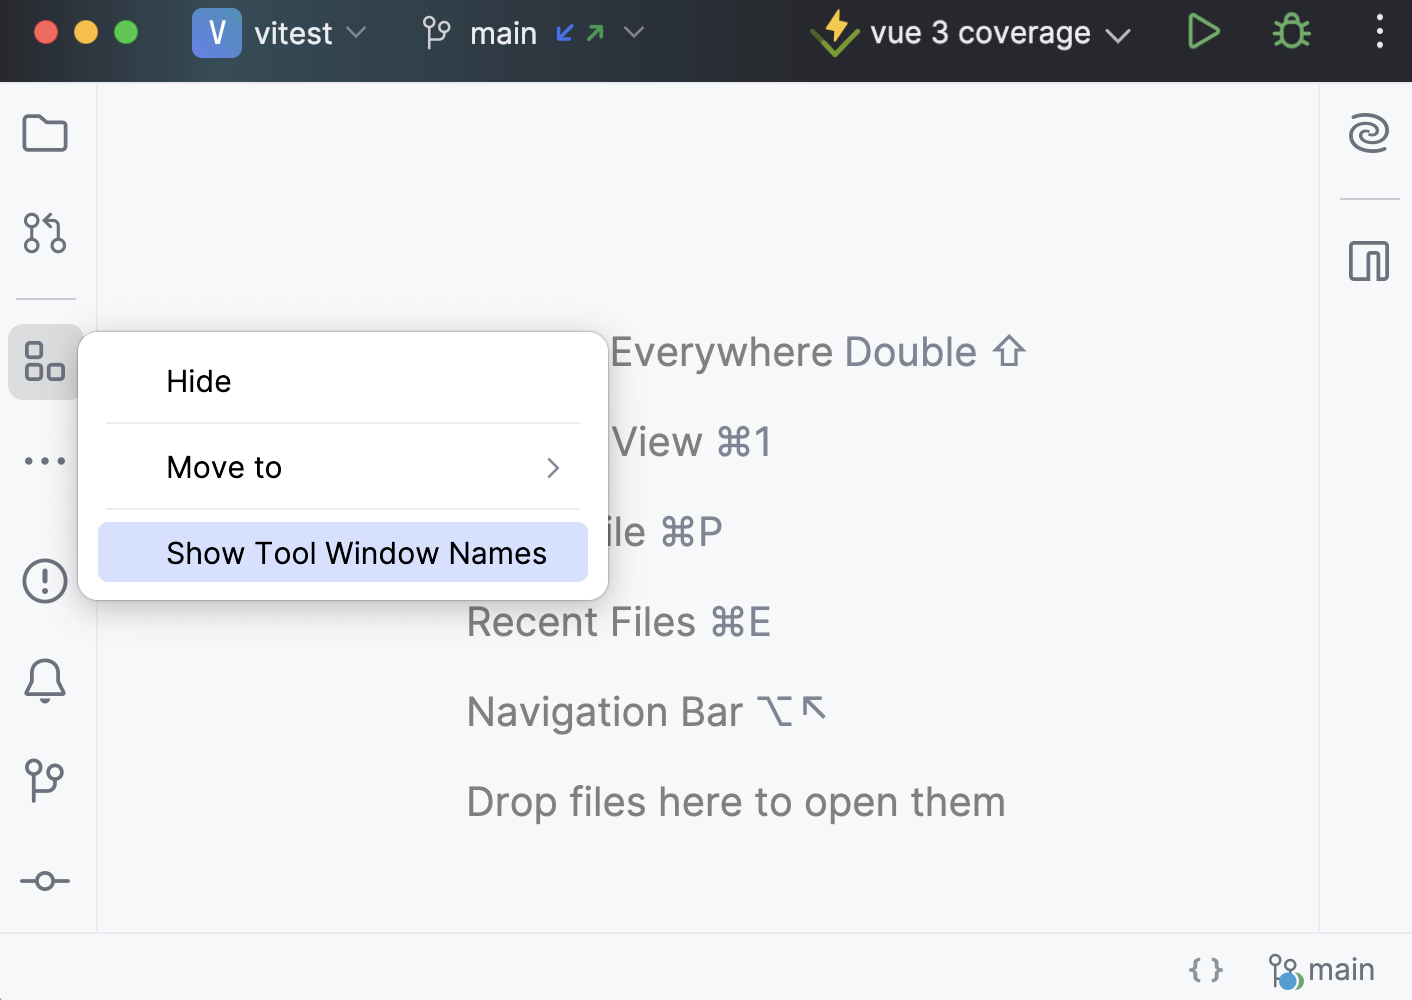Open the Problems tool window

[x=44, y=580]
